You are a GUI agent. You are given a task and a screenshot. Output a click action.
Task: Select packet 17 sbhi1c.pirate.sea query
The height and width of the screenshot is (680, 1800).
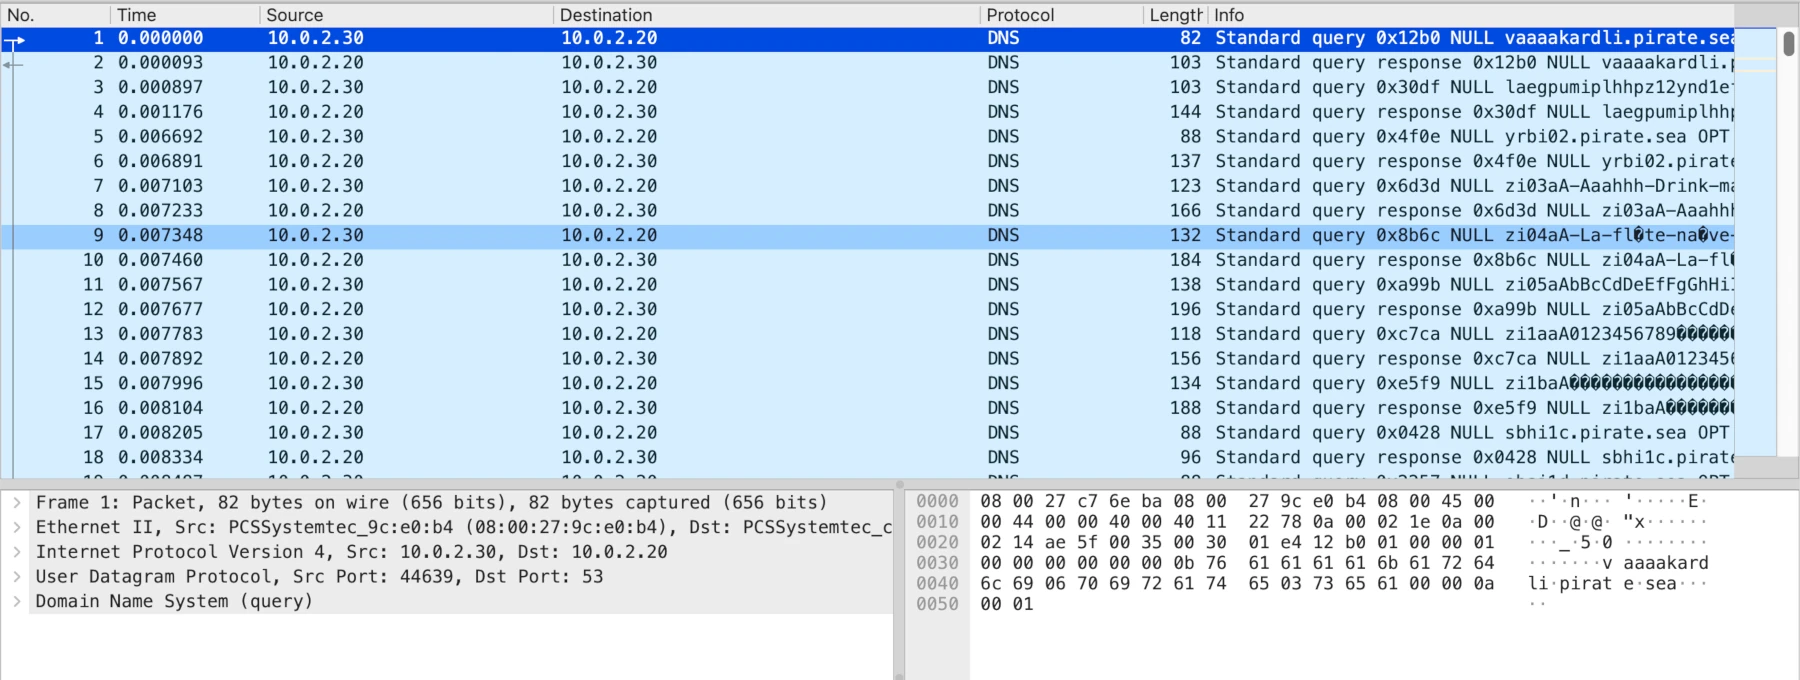point(868,433)
